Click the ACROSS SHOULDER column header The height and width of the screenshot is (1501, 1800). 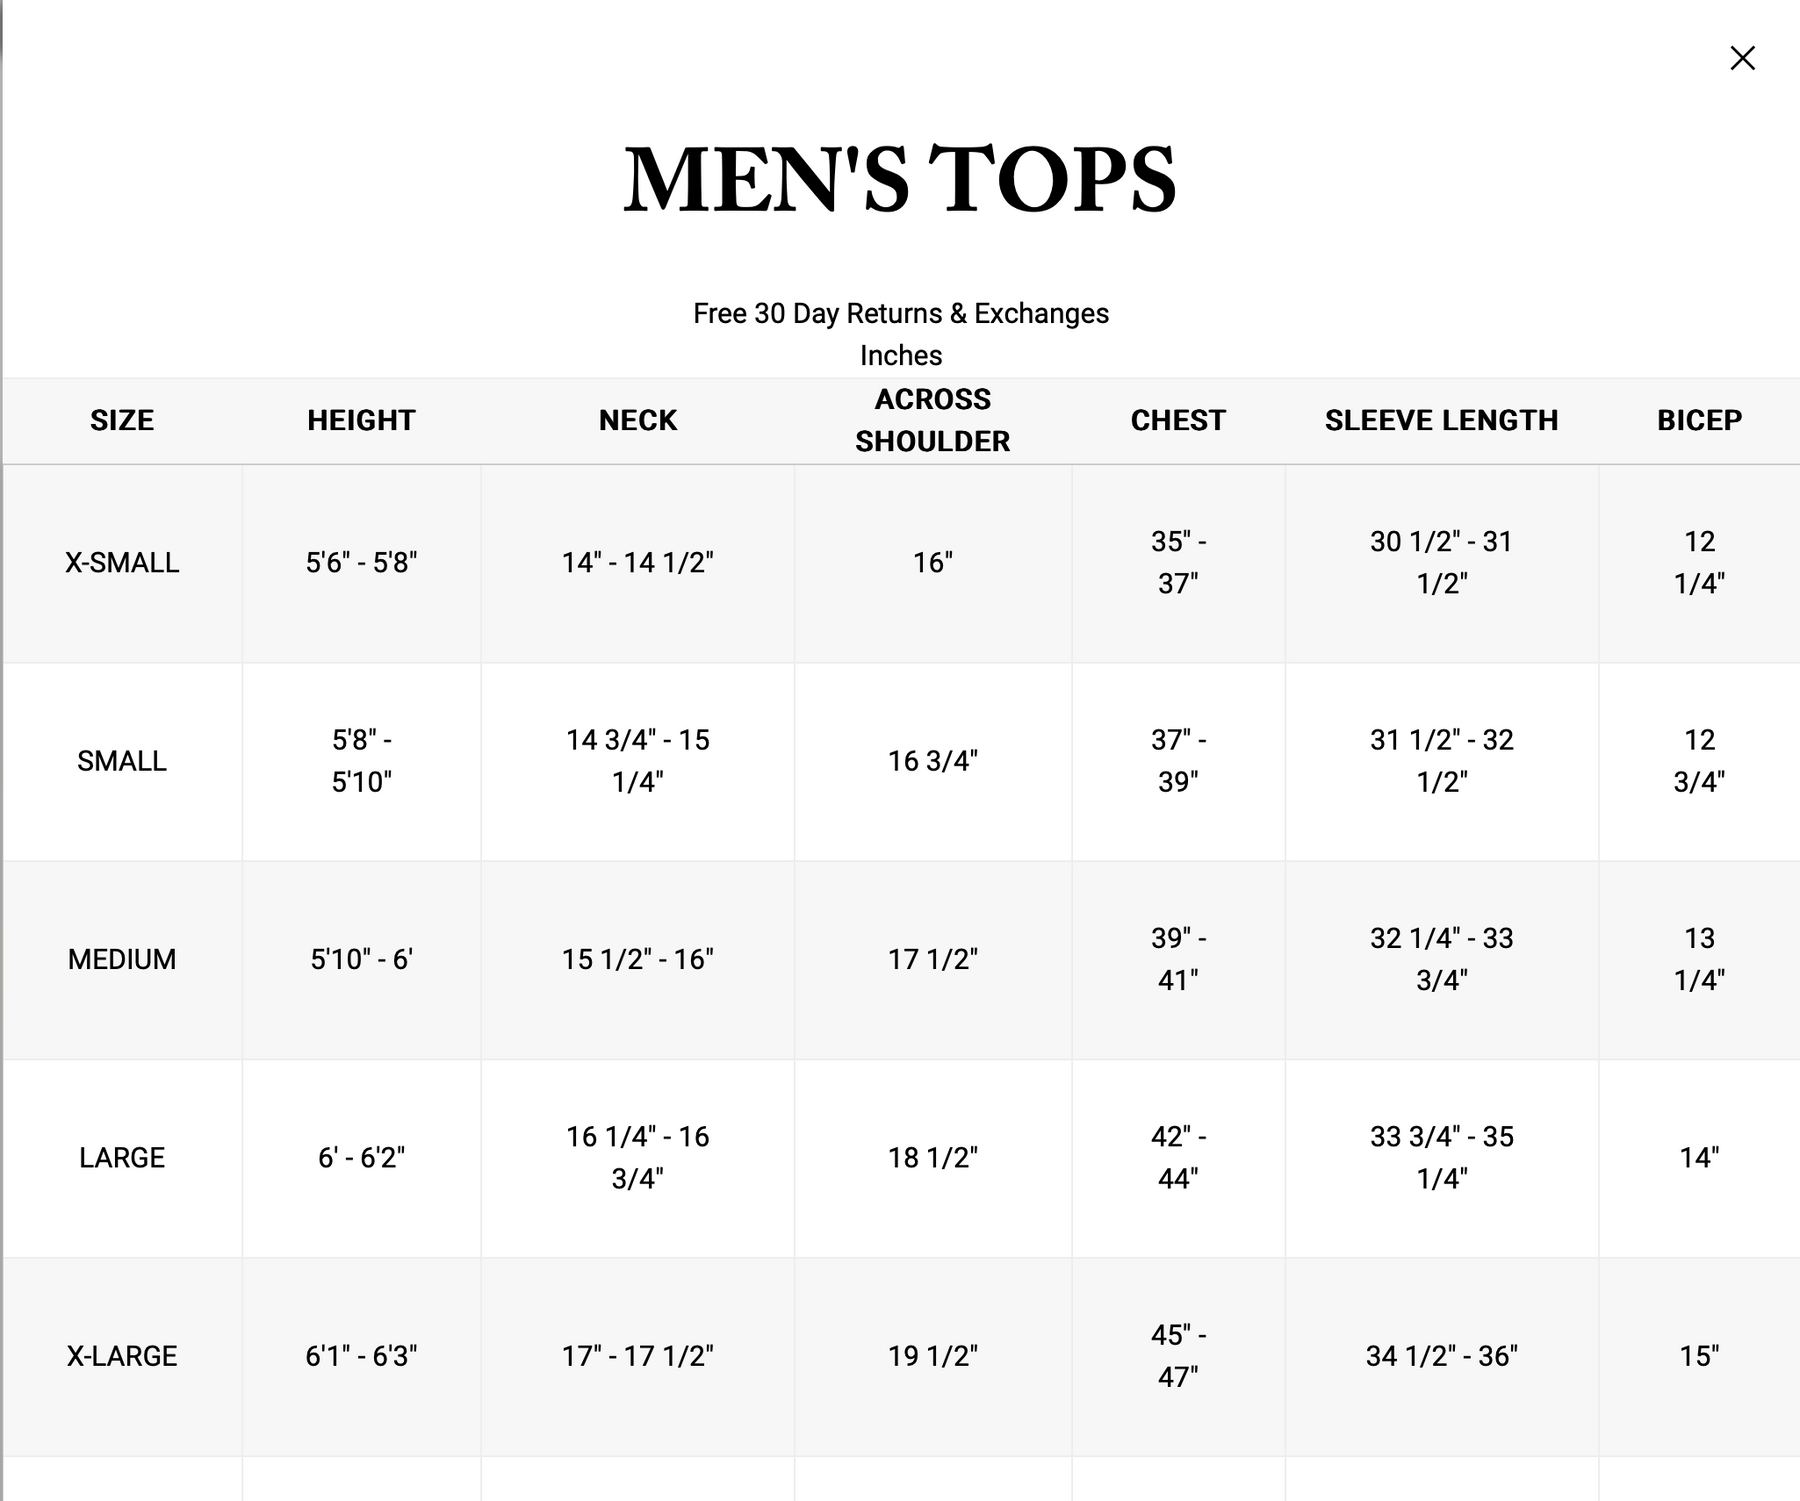(x=932, y=420)
